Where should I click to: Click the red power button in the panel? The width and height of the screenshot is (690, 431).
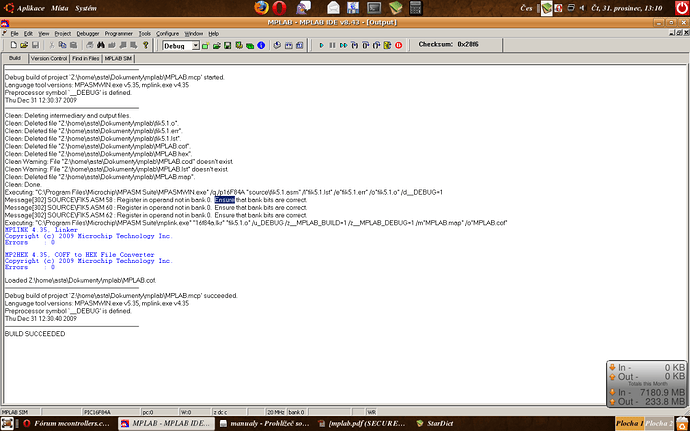coord(682,8)
